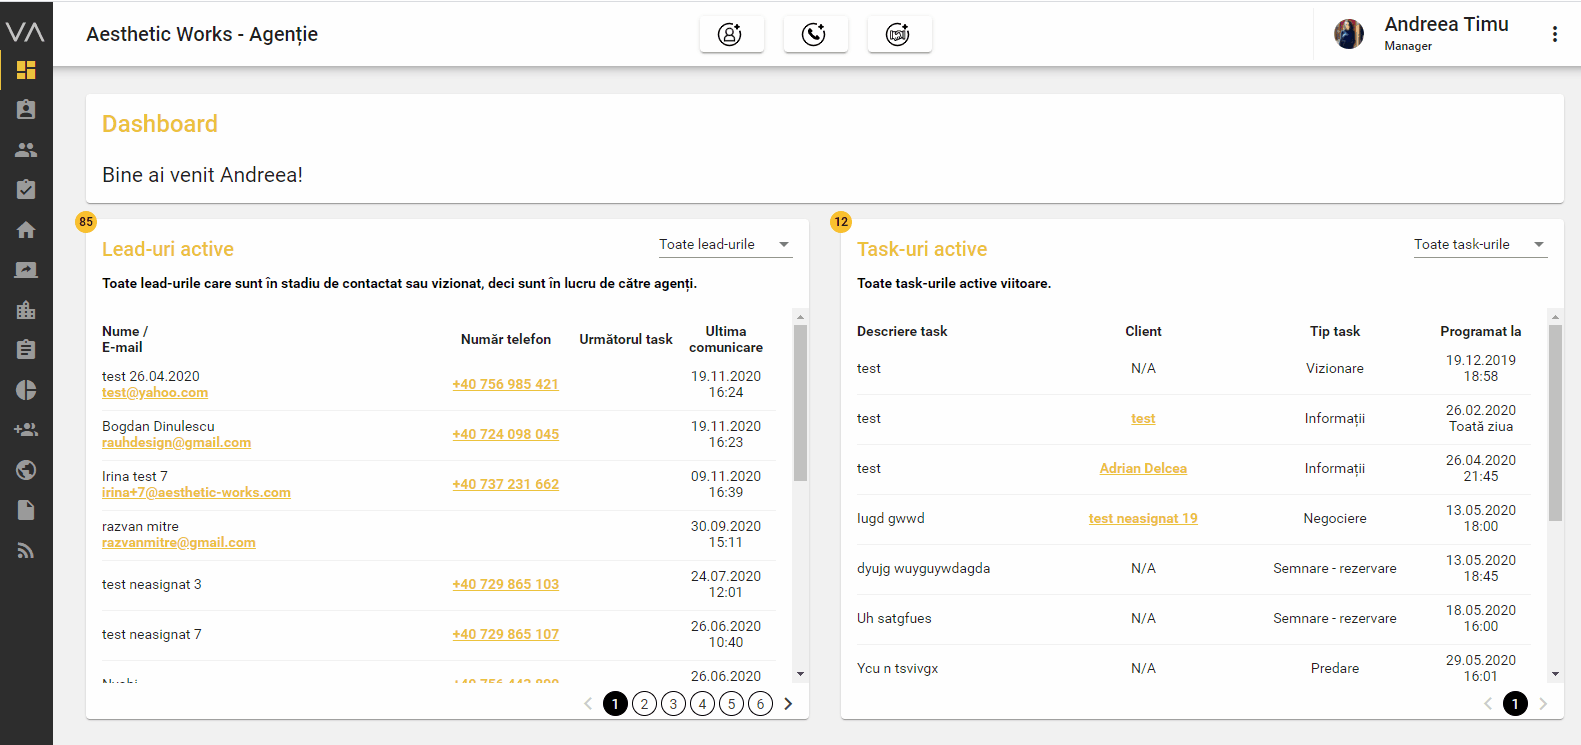Viewport: 1581px width, 745px height.
Task: Click email rauhdesign@gmail.com
Action: pyautogui.click(x=176, y=443)
